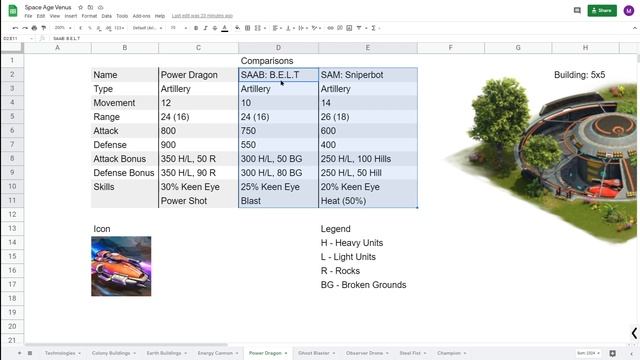The height and width of the screenshot is (360, 640).
Task: Format as currency
Action: tap(80, 28)
